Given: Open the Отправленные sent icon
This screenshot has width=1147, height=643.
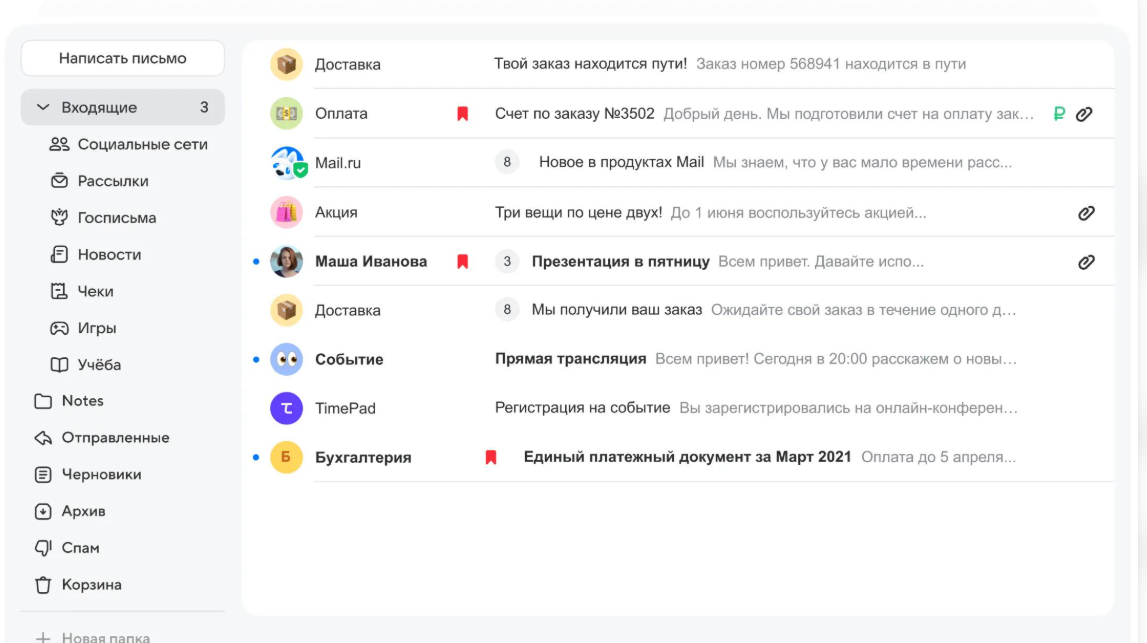Looking at the screenshot, I should coord(43,437).
